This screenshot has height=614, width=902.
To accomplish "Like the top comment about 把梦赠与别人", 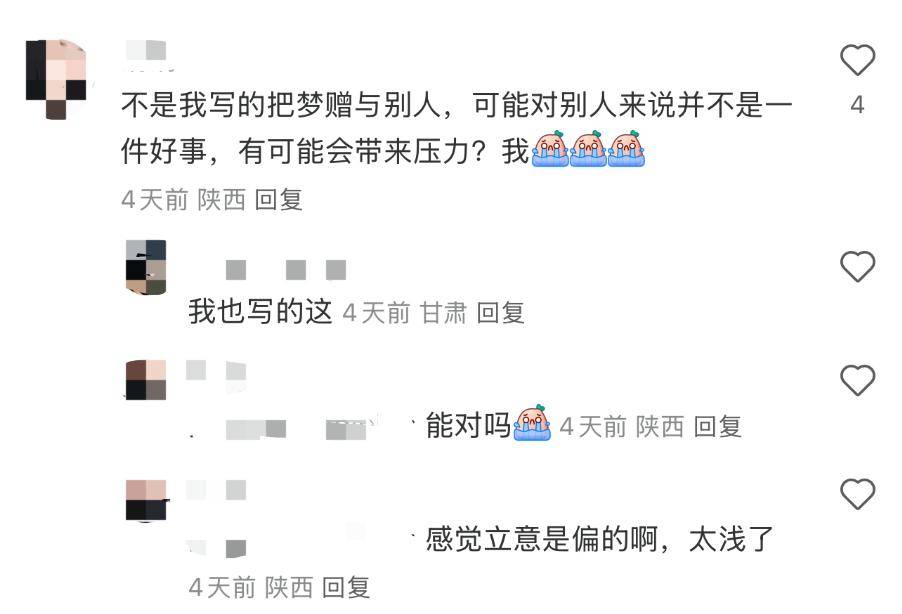I will pos(857,59).
